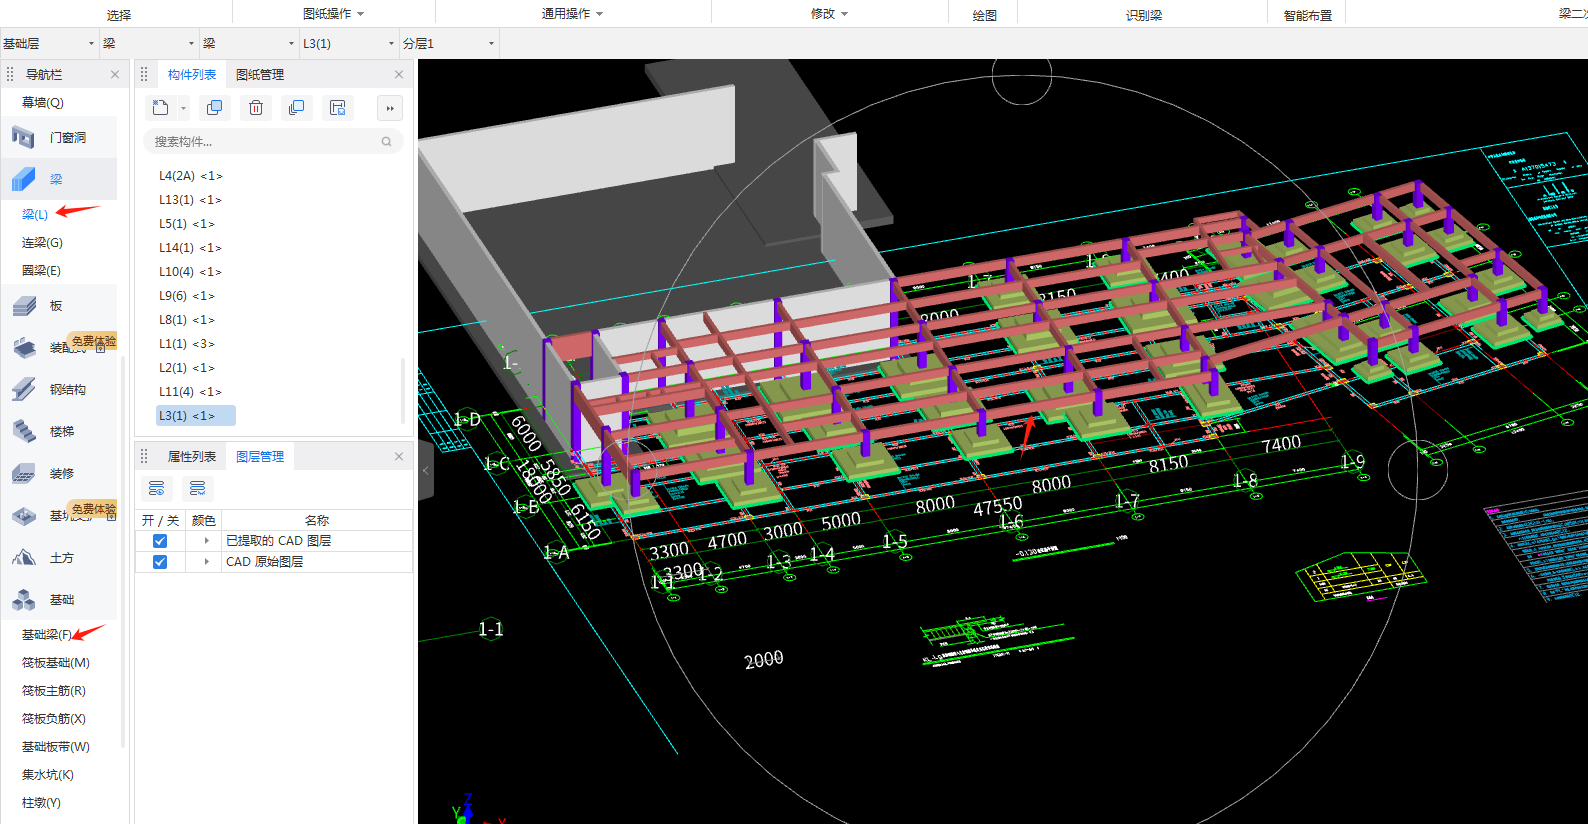Screen dimensions: 1588x824
Task: Open the 绘图 ribbon group
Action: tap(985, 15)
